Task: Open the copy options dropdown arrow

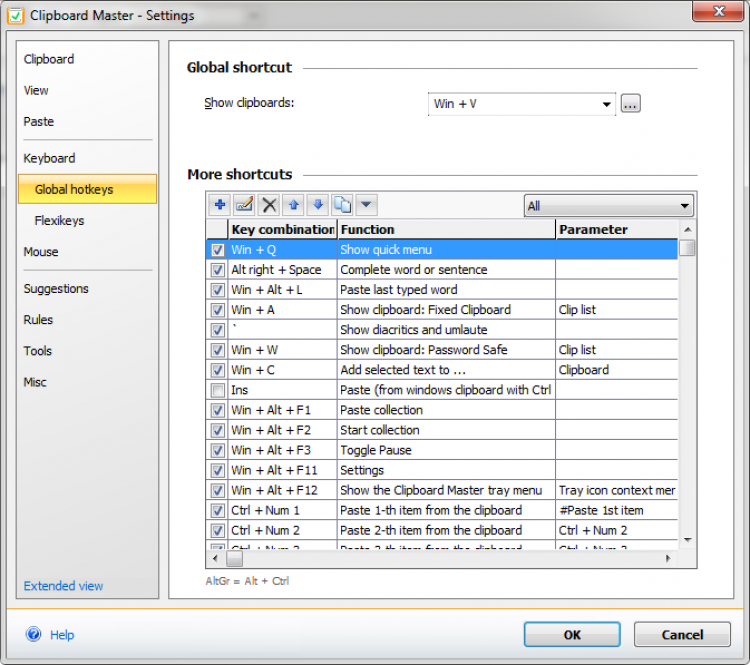Action: [x=366, y=205]
